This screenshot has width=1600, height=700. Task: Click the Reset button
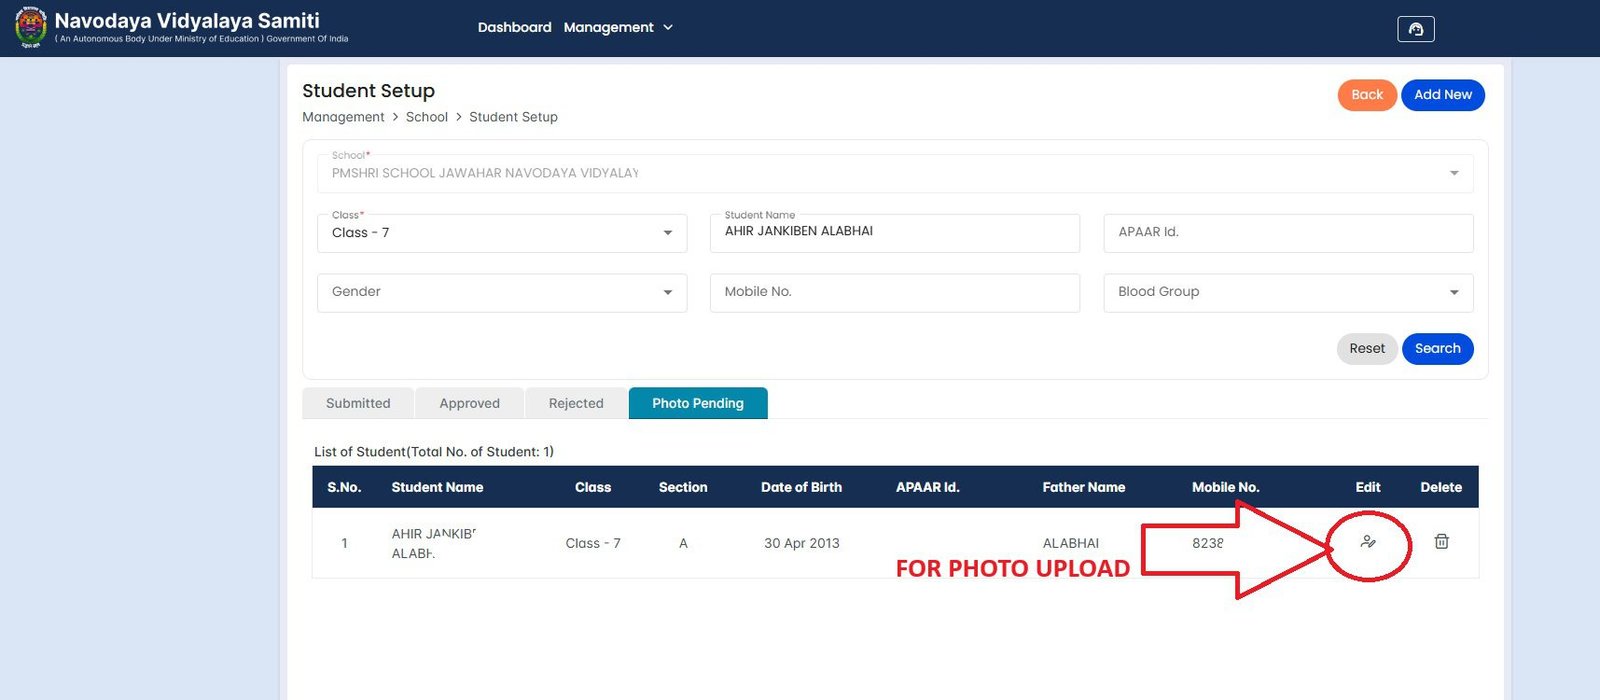coord(1367,349)
